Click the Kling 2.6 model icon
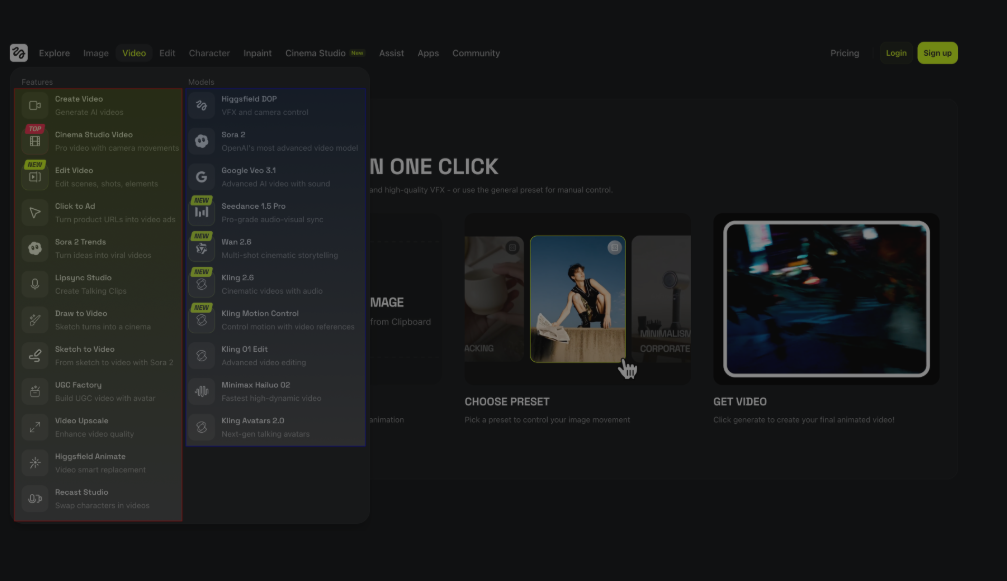Image resolution: width=1007 pixels, height=581 pixels. 201,284
